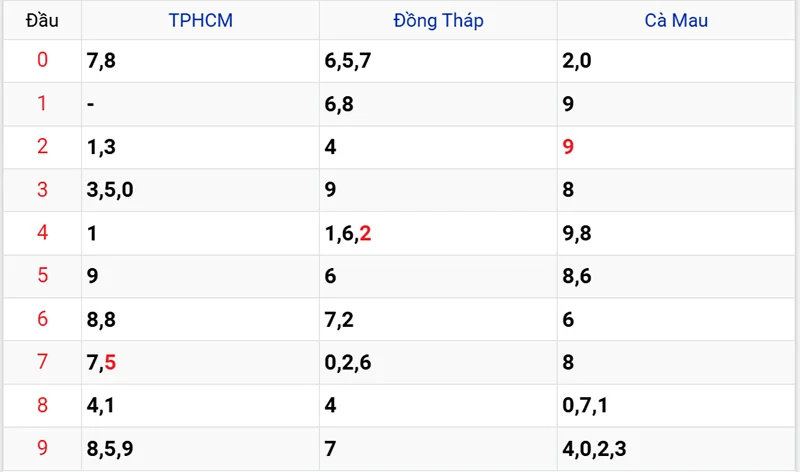
Task: Select row header number 6
Action: 42,319
